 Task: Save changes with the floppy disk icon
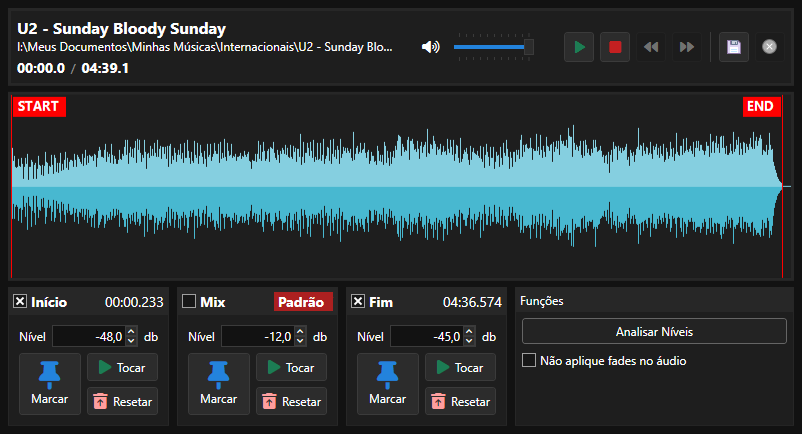click(x=734, y=47)
